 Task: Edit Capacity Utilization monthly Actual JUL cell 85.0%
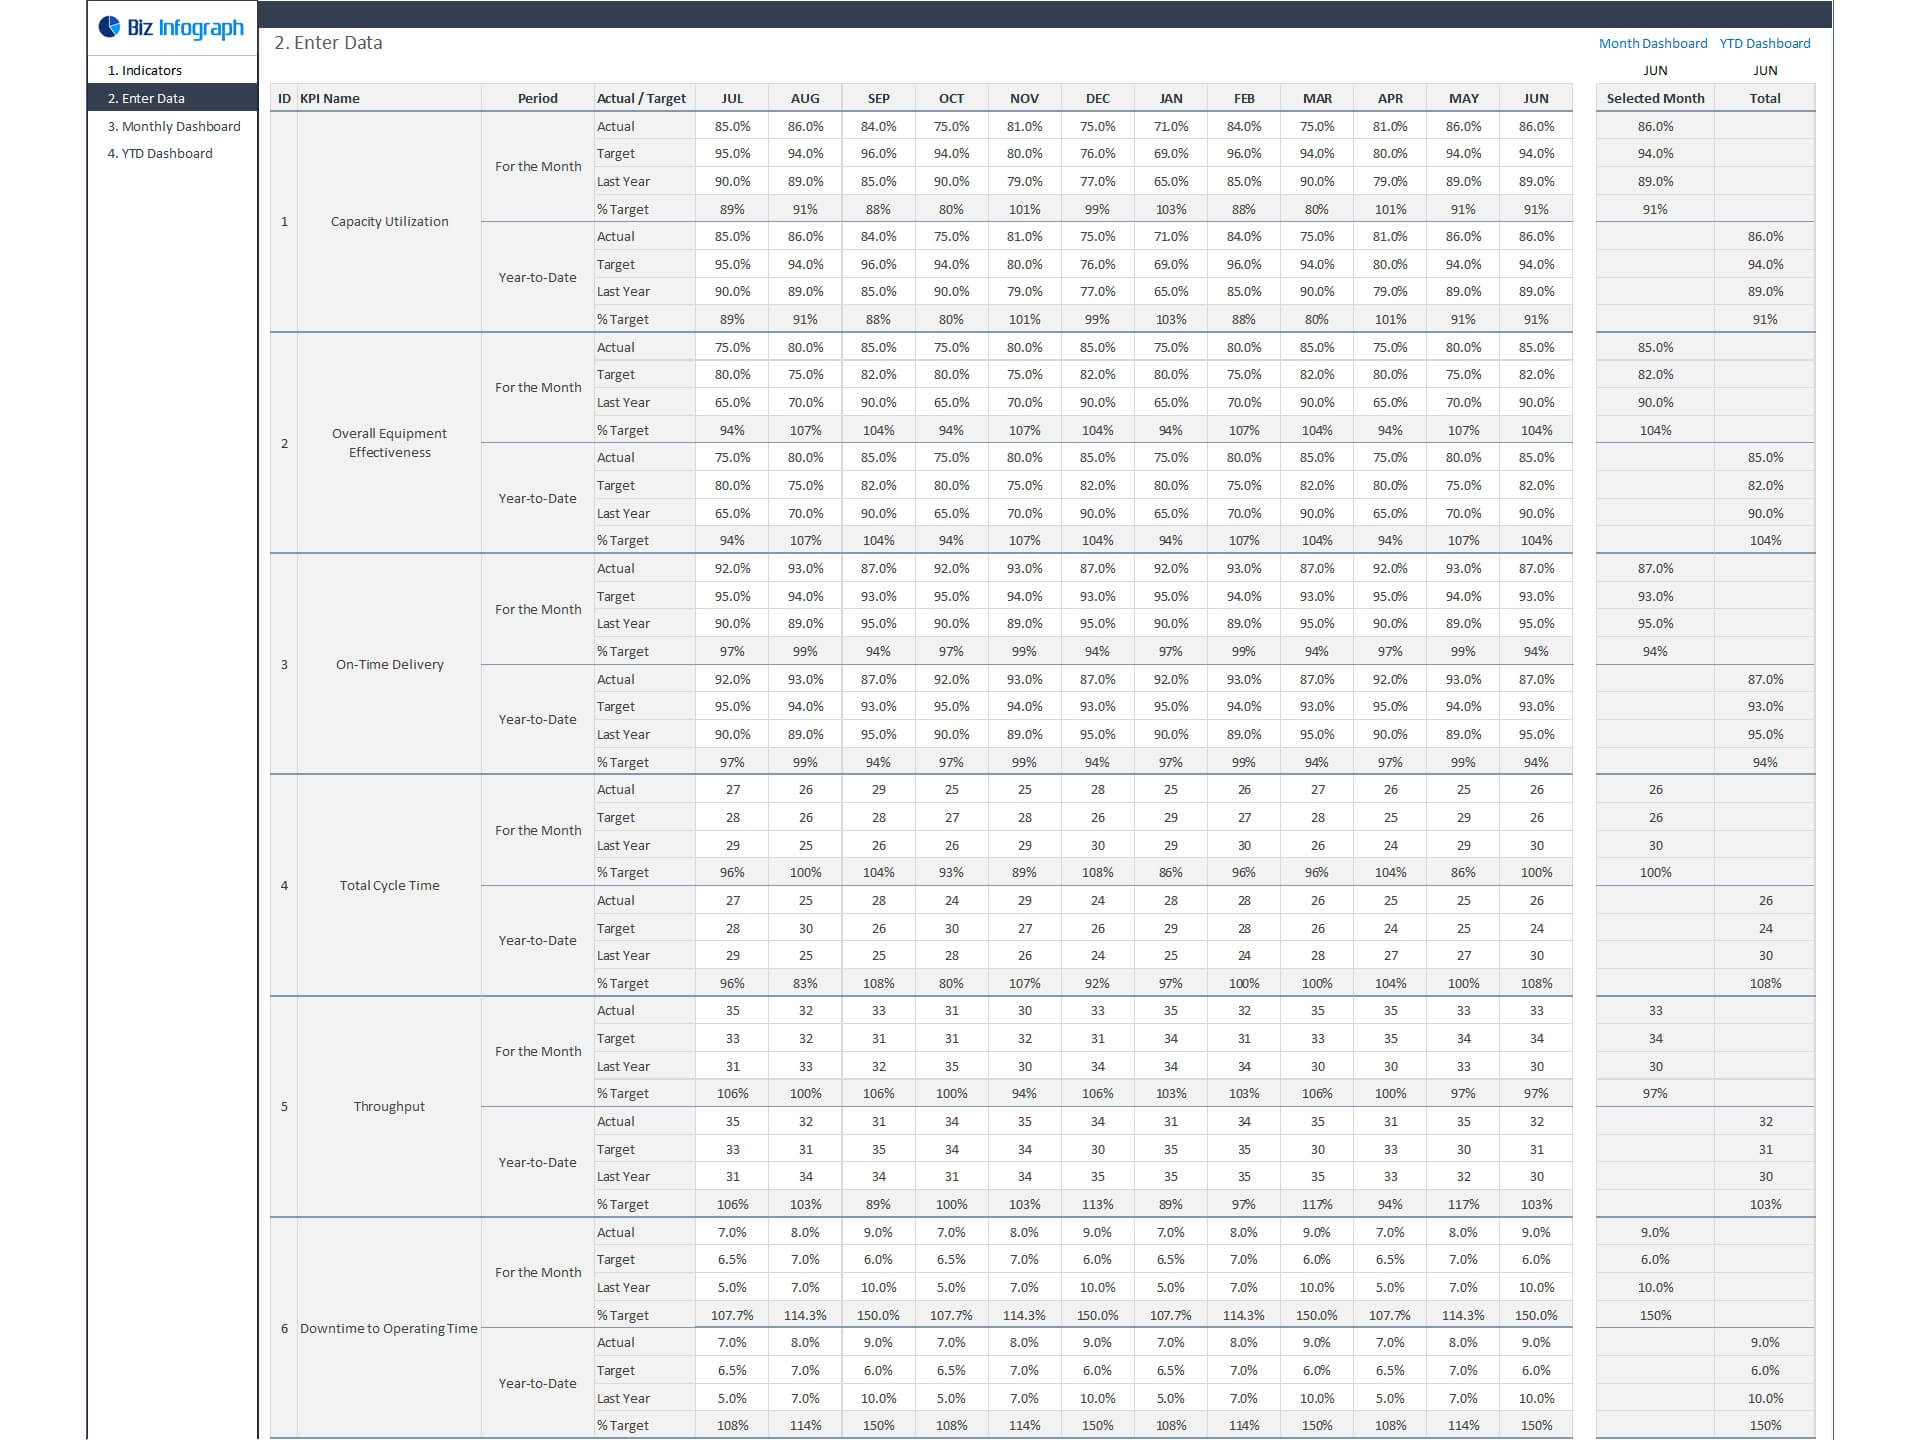click(x=732, y=126)
